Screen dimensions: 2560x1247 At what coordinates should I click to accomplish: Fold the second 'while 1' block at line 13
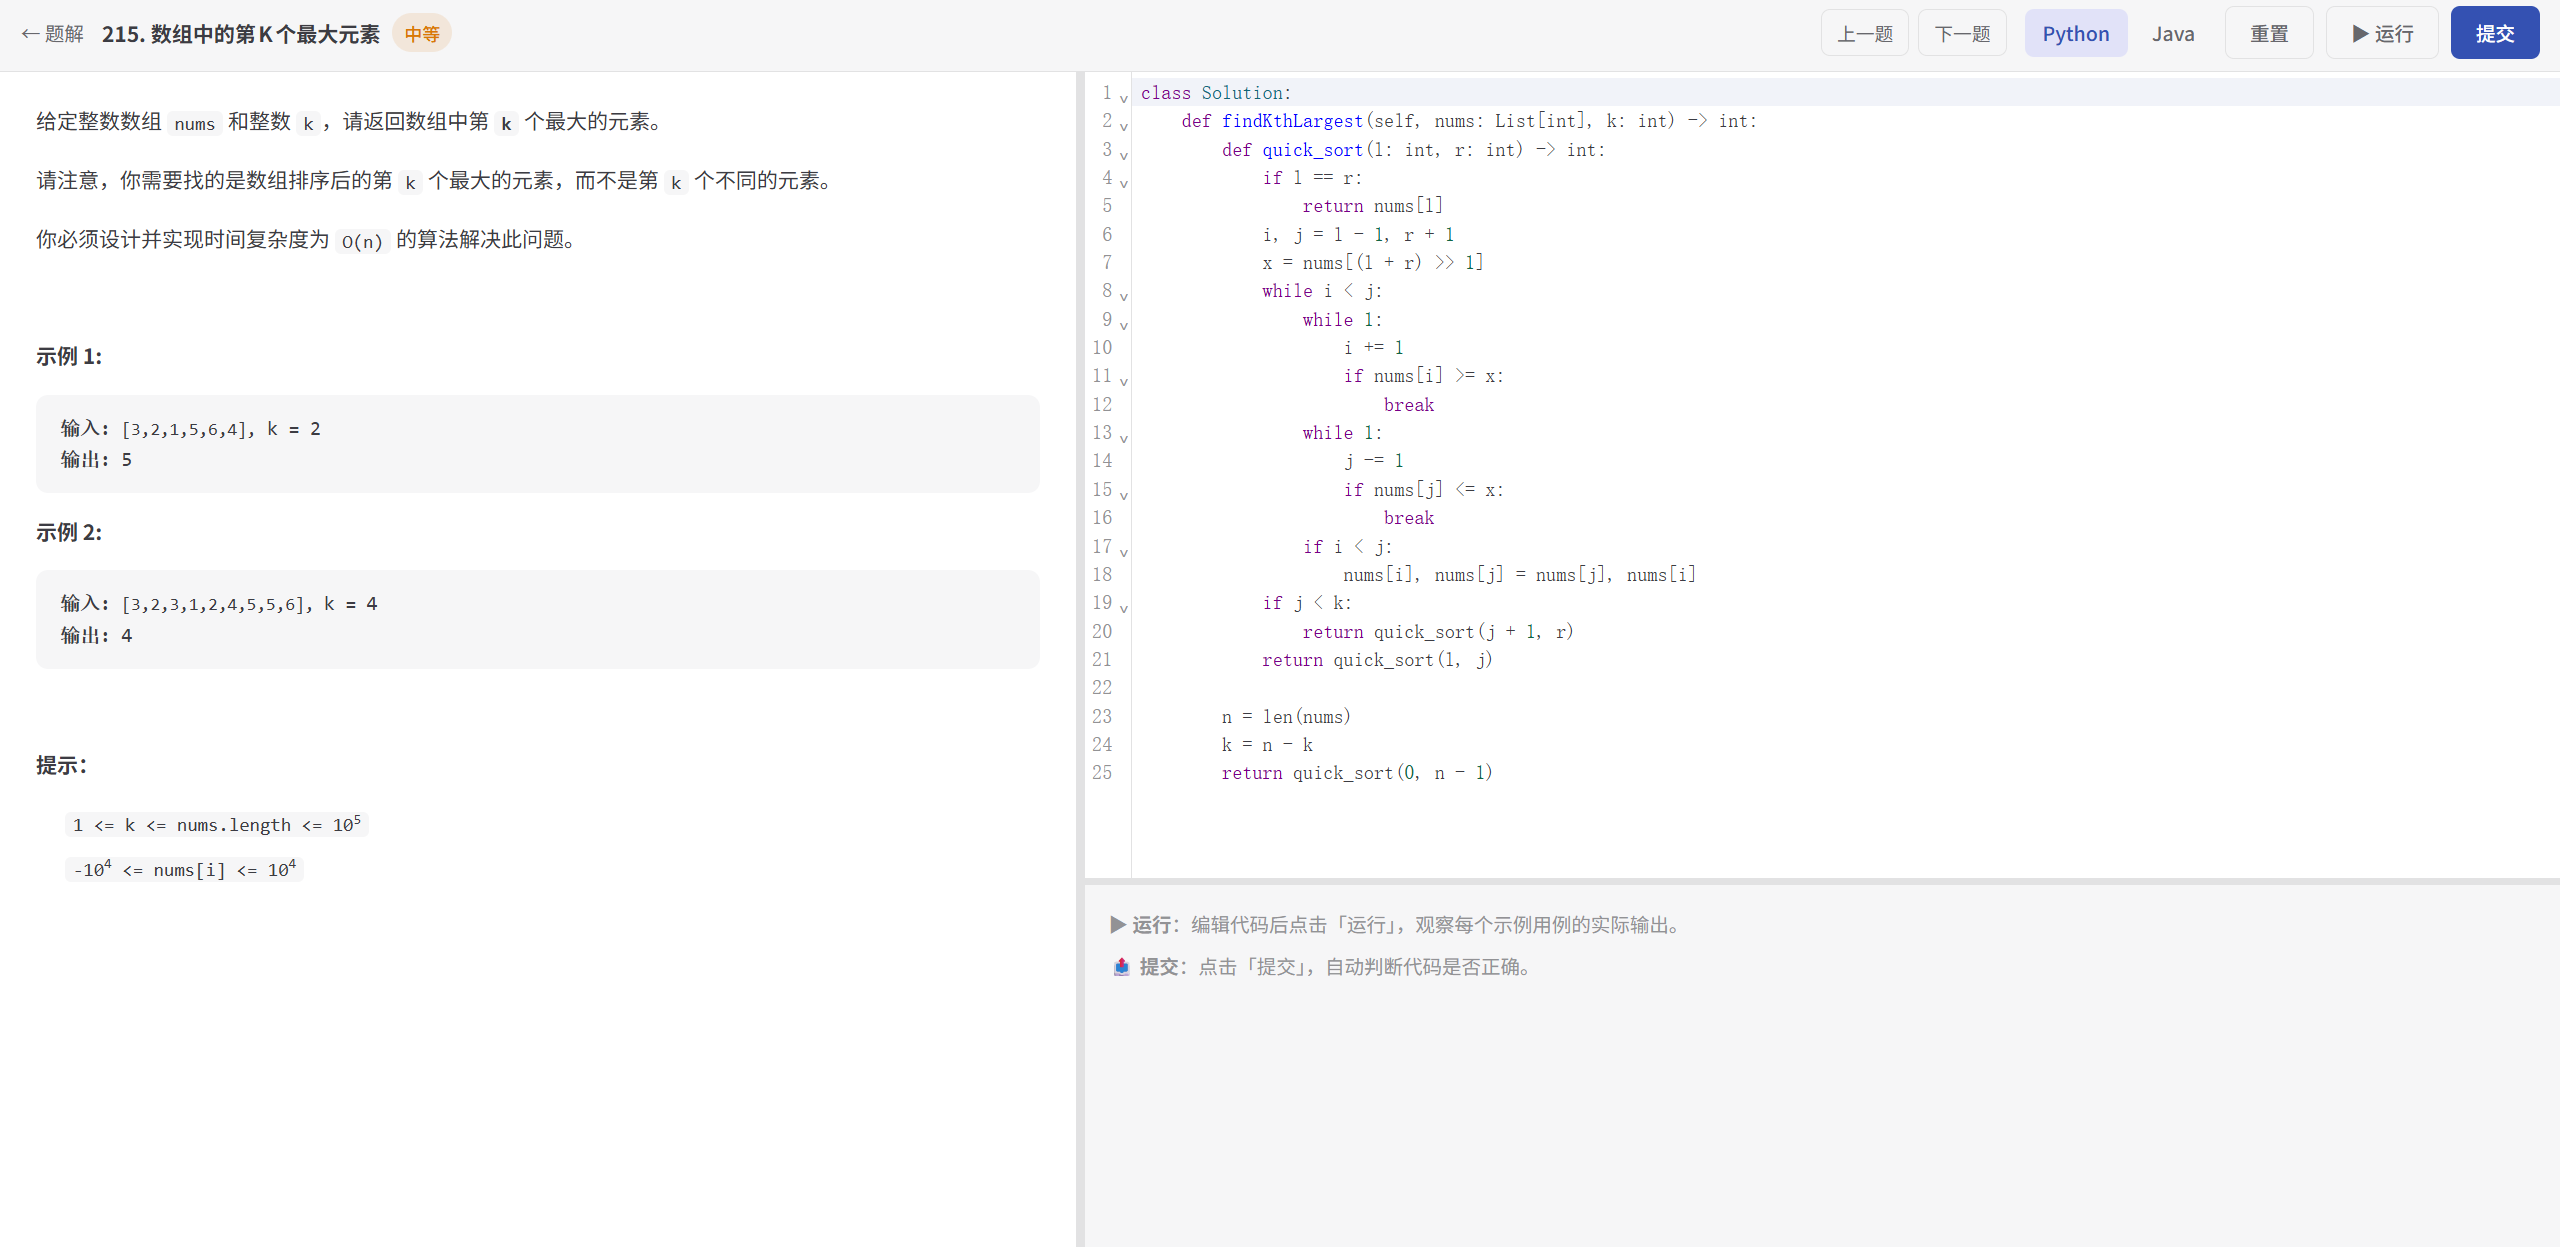[1124, 438]
